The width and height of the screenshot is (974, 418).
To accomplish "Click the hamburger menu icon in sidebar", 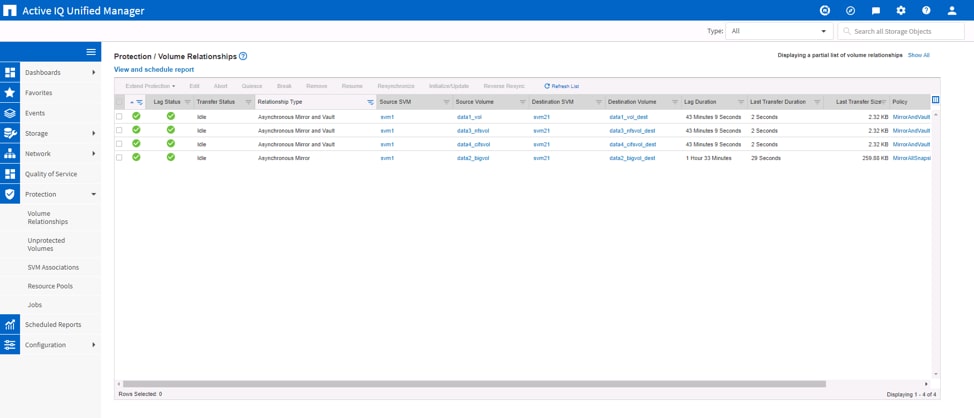I will point(91,52).
